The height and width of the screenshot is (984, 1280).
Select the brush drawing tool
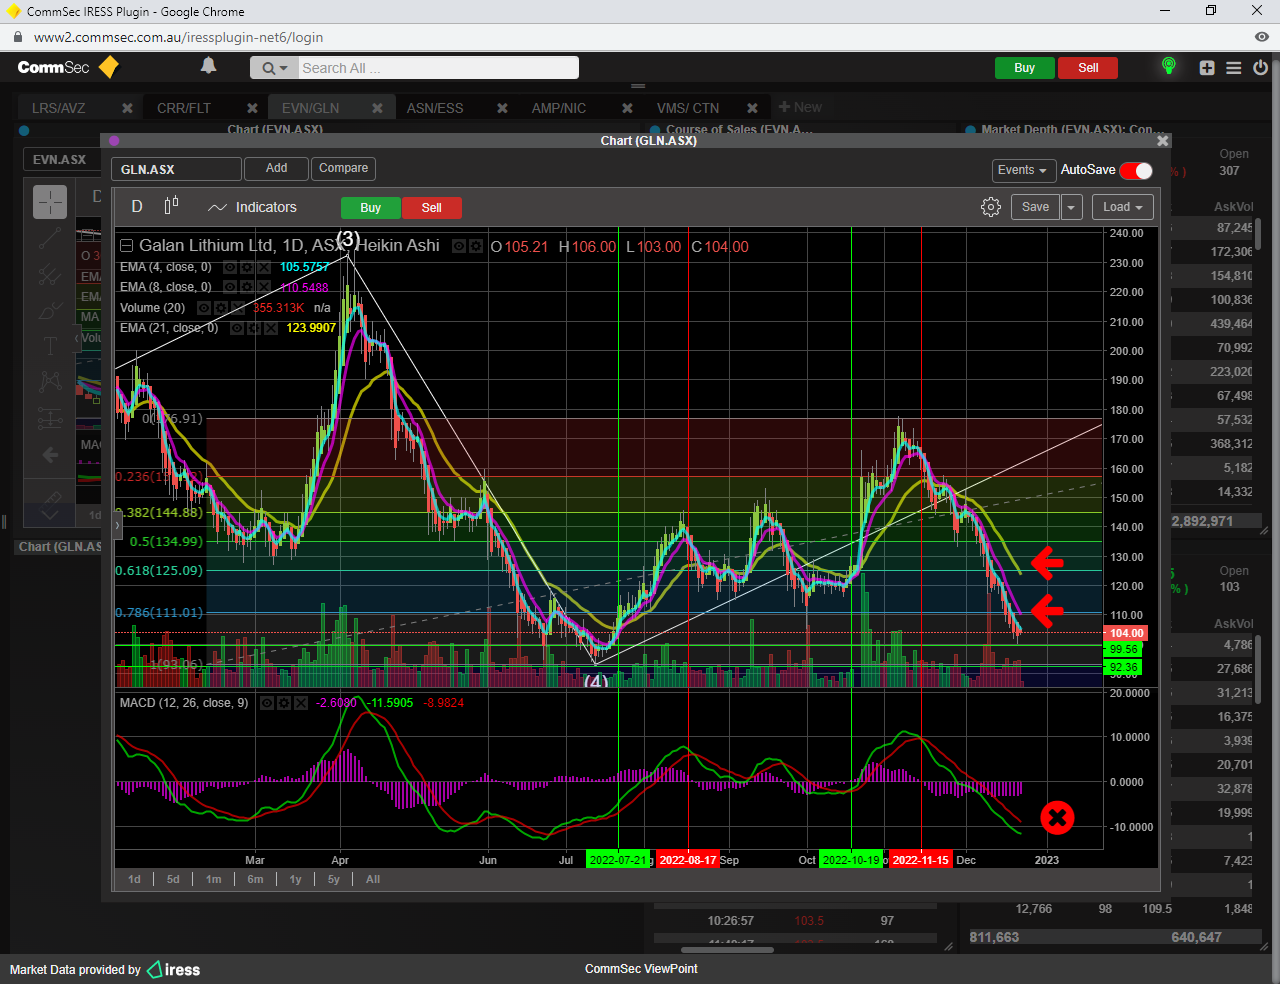tap(50, 311)
